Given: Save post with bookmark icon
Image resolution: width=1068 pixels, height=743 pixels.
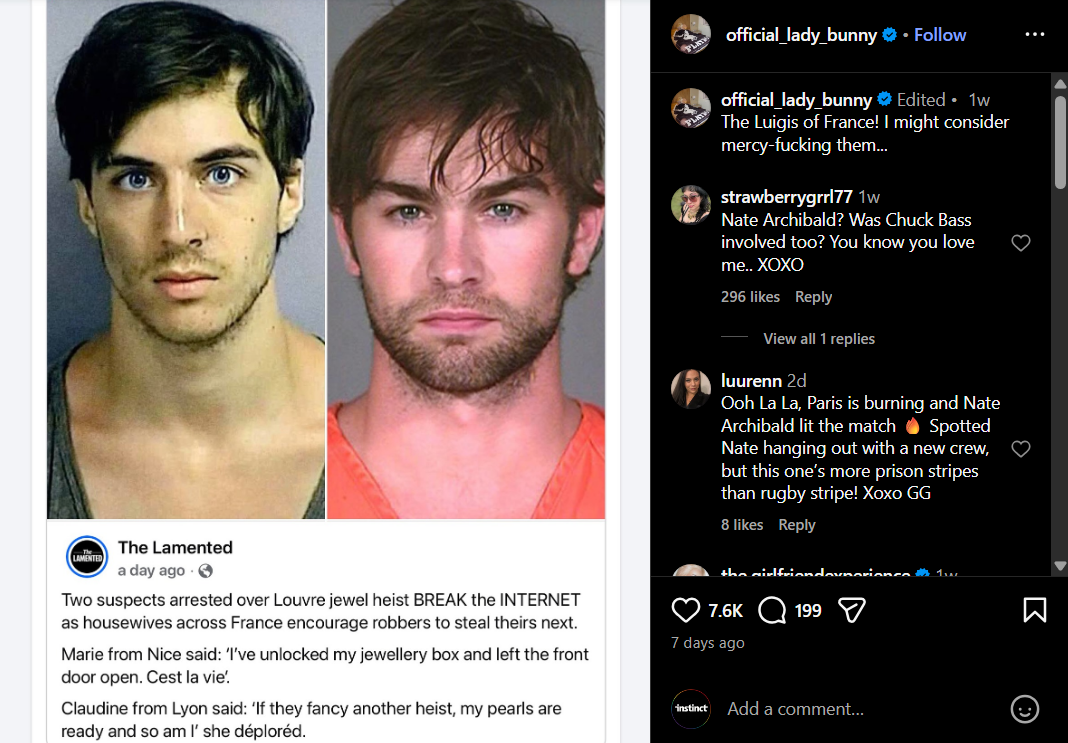Looking at the screenshot, I should (x=1035, y=610).
